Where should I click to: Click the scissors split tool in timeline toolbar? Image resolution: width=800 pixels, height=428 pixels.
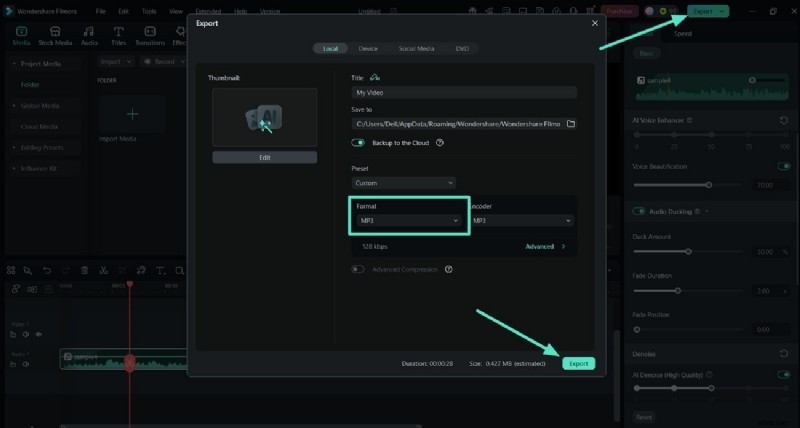point(103,270)
